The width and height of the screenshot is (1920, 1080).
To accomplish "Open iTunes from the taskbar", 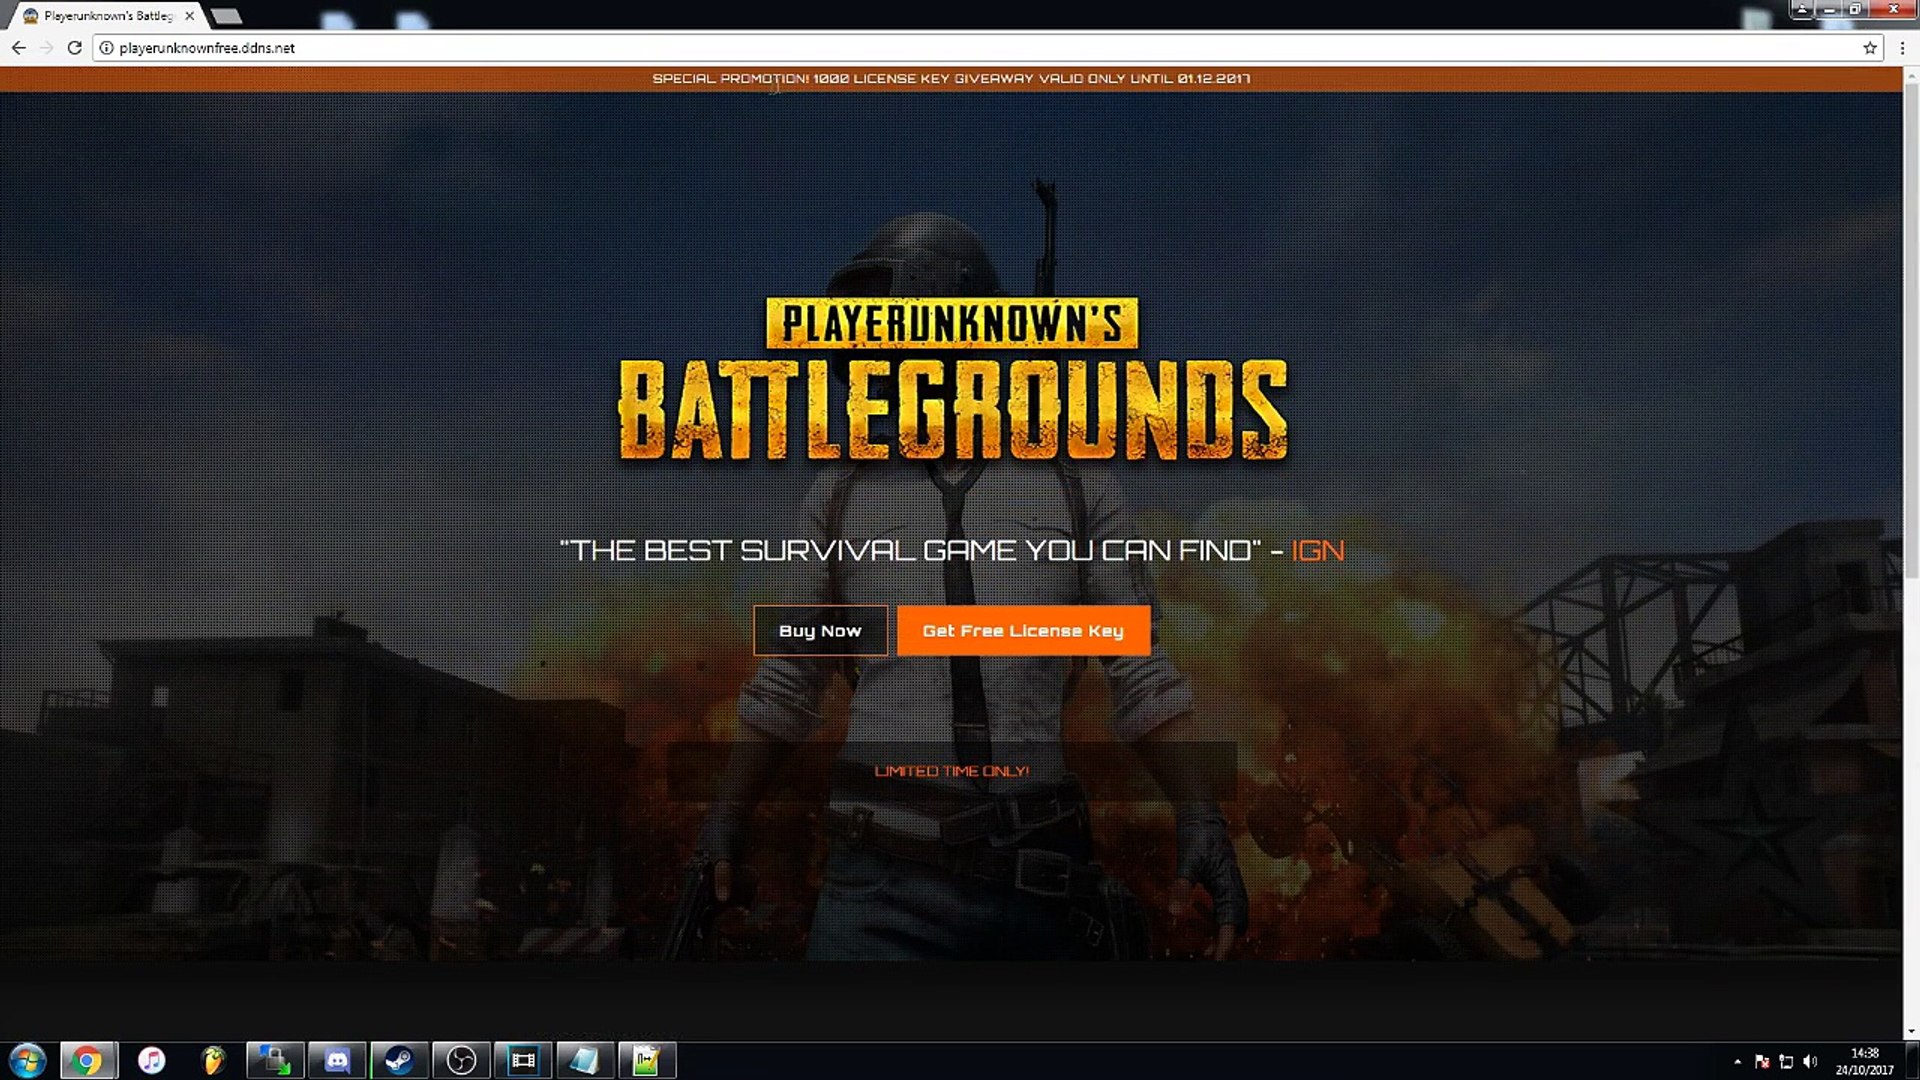I will pos(151,1060).
